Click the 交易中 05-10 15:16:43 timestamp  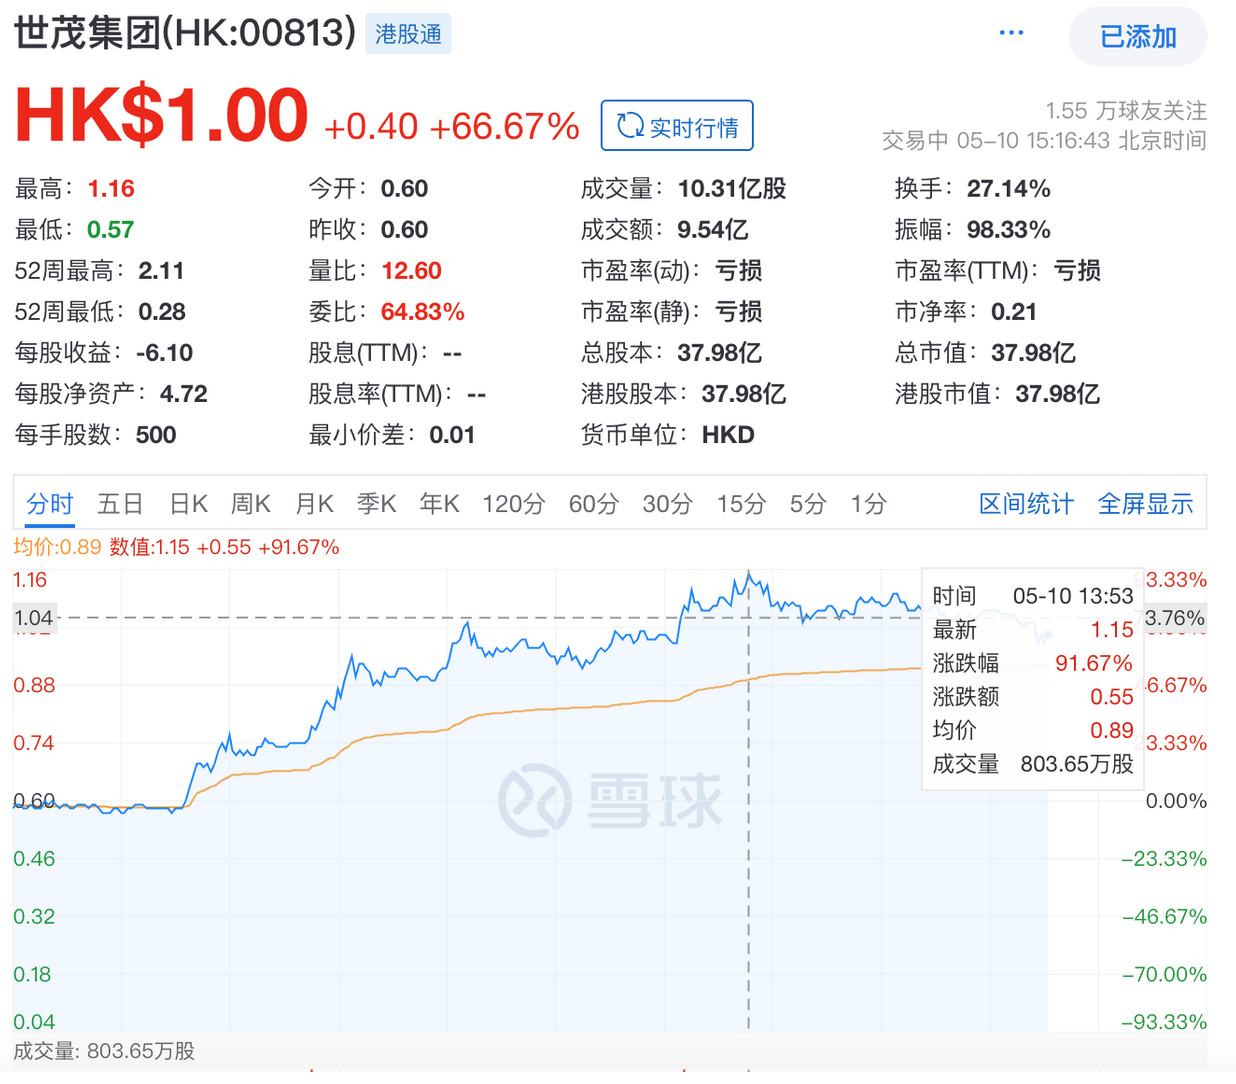tap(1044, 140)
